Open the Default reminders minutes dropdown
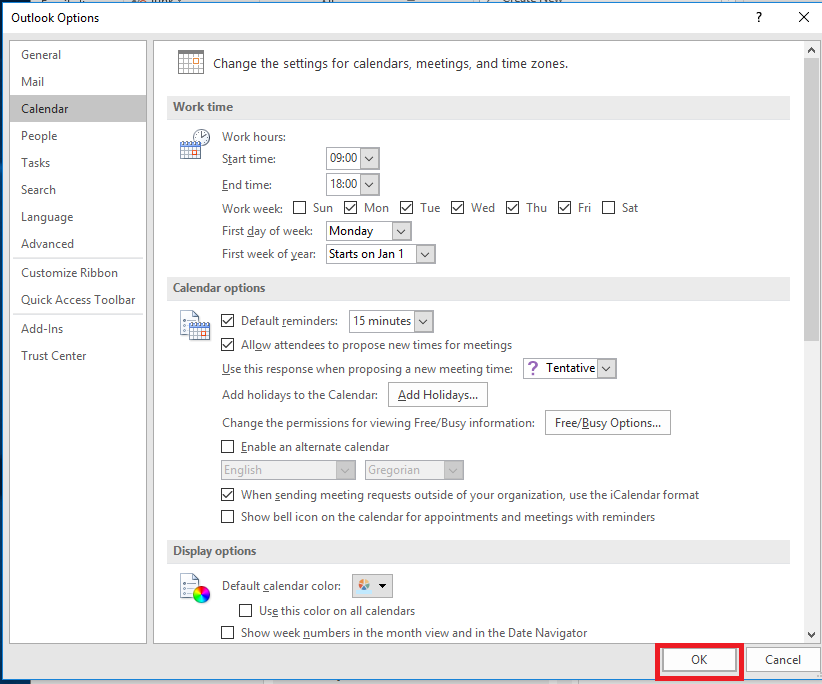Screen dimensions: 822x684 click(x=424, y=321)
